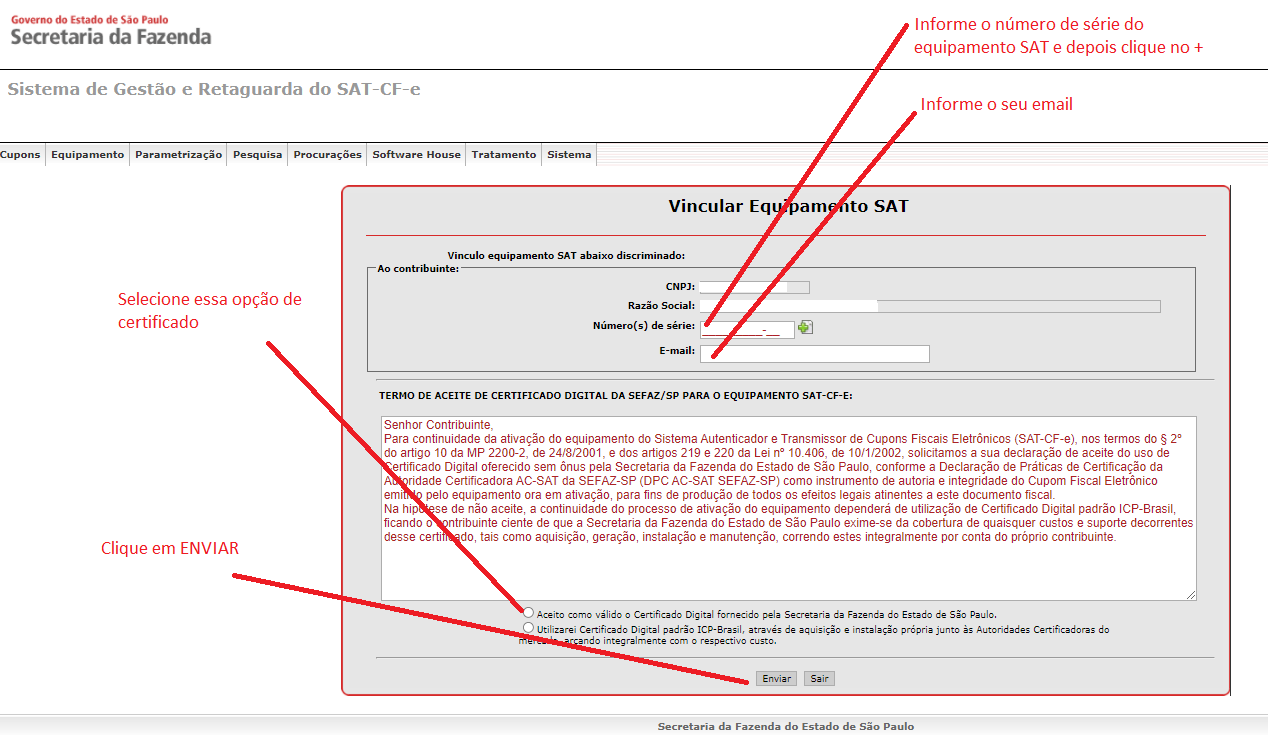Click the Secretaria da Fazenda logo
The width and height of the screenshot is (1268, 737).
110,31
